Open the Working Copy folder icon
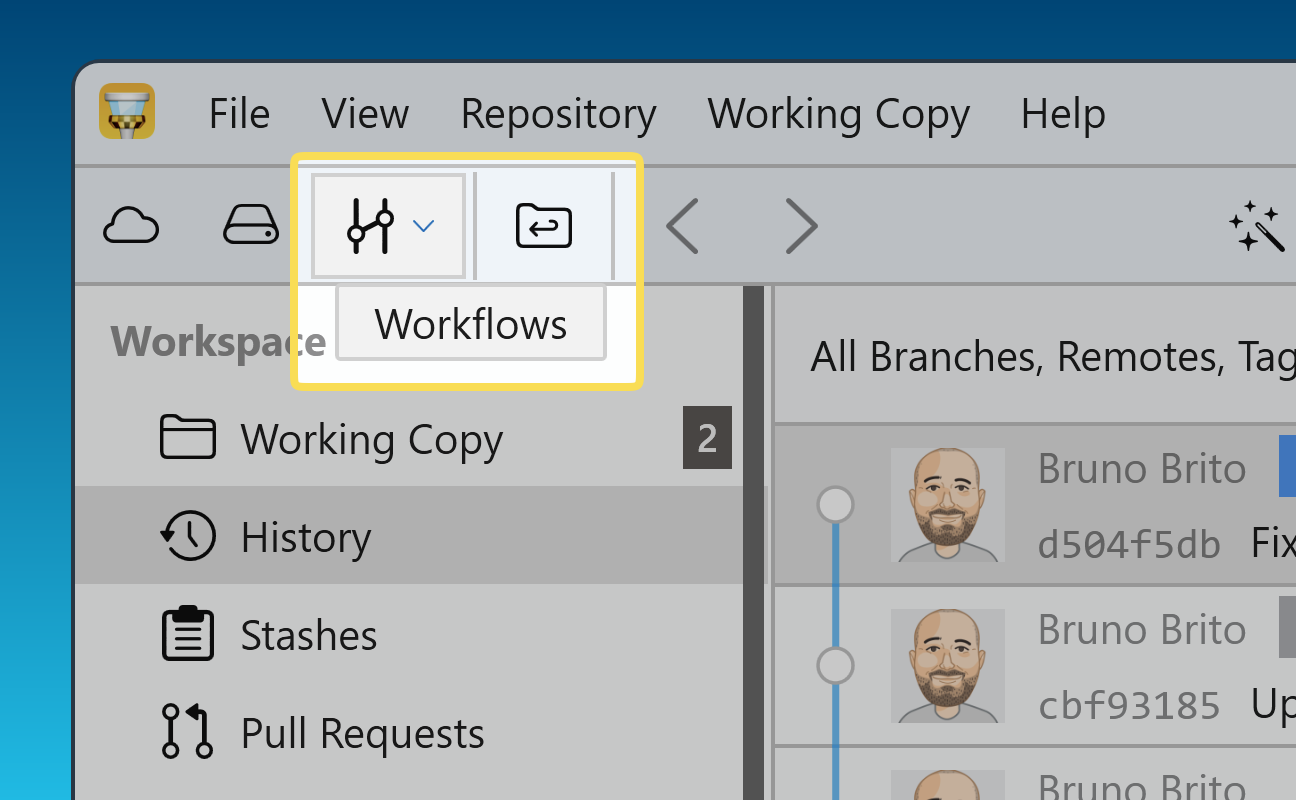This screenshot has width=1296, height=800. pos(188,437)
